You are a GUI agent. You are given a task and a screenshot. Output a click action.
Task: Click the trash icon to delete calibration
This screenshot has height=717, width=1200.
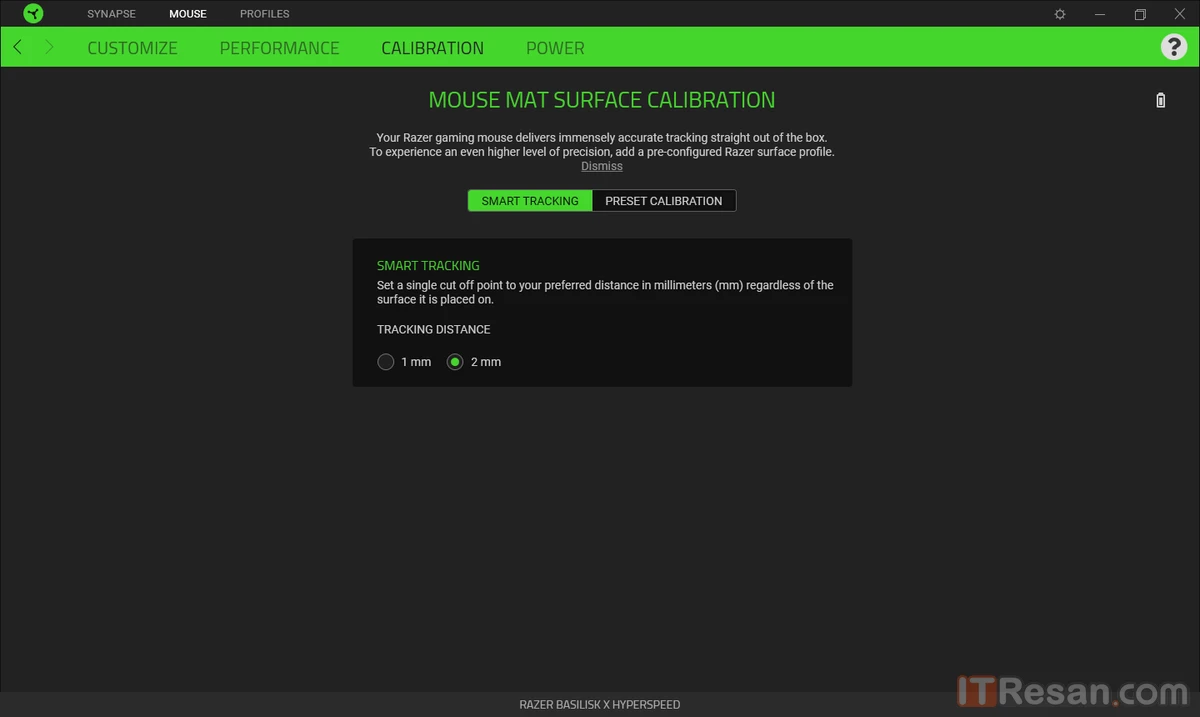tap(1160, 100)
